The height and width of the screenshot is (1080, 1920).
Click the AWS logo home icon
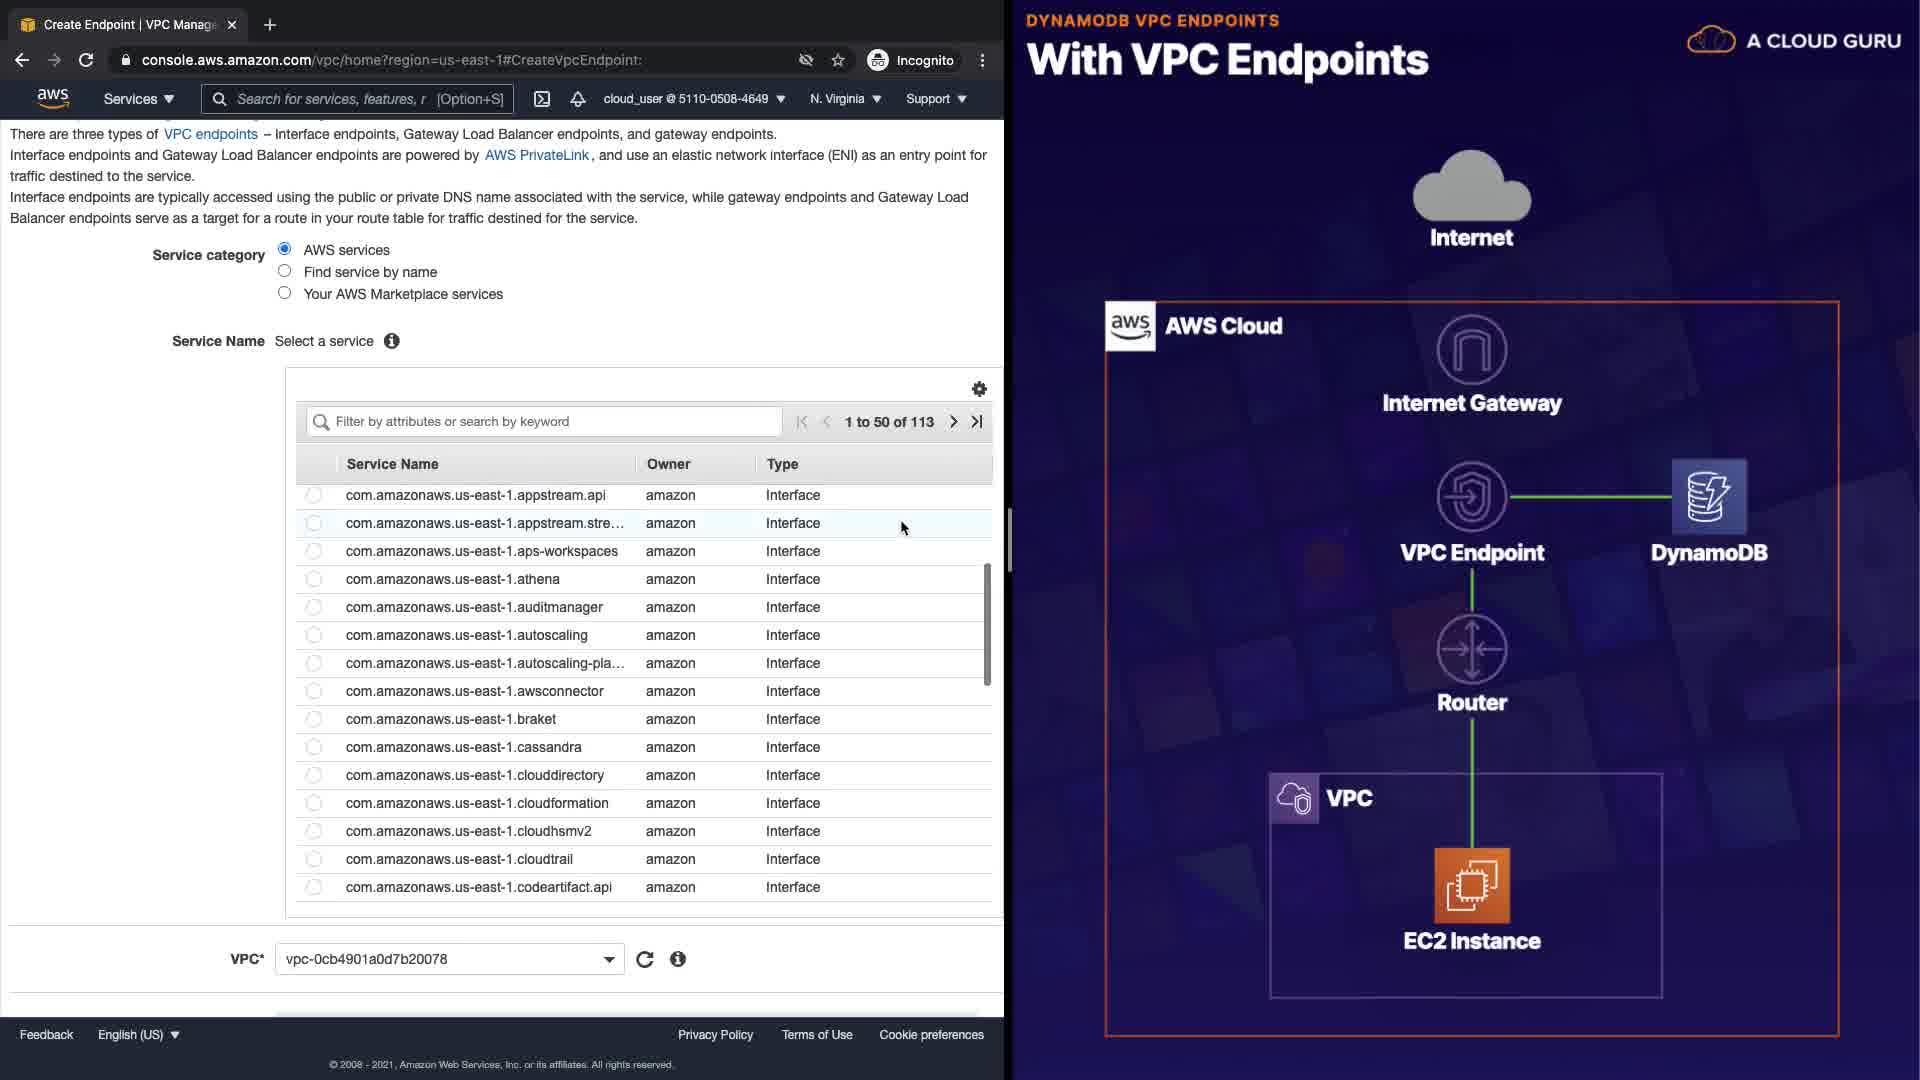pyautogui.click(x=53, y=98)
